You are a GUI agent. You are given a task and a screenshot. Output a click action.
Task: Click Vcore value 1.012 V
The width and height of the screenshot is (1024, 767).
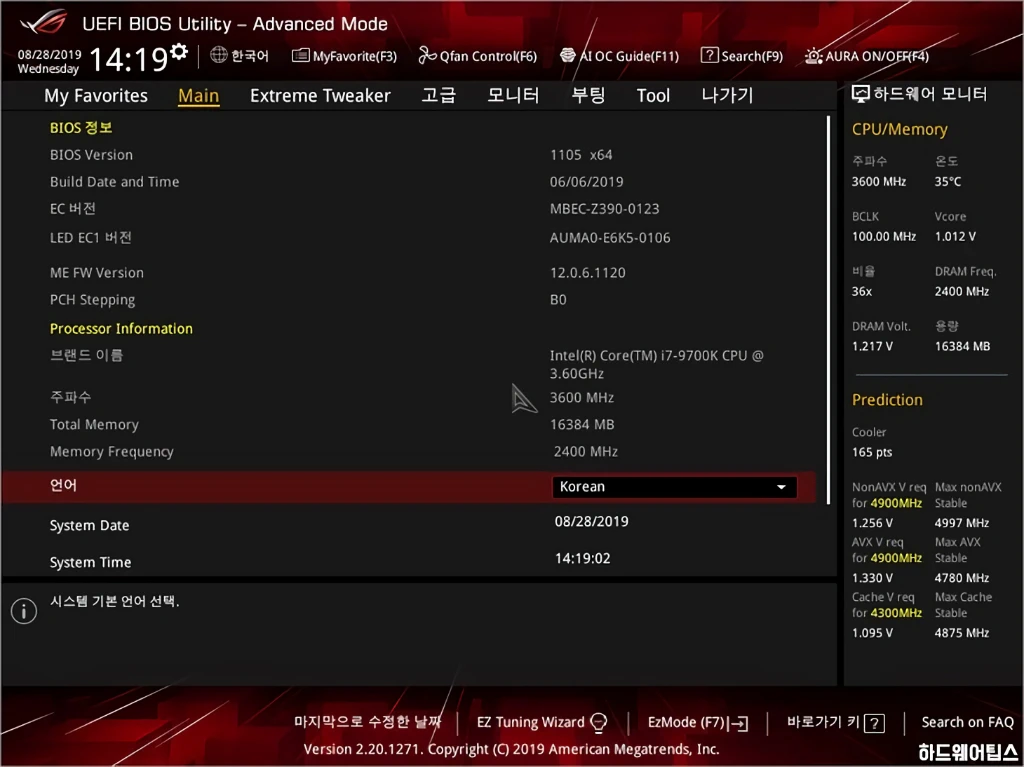[955, 237]
